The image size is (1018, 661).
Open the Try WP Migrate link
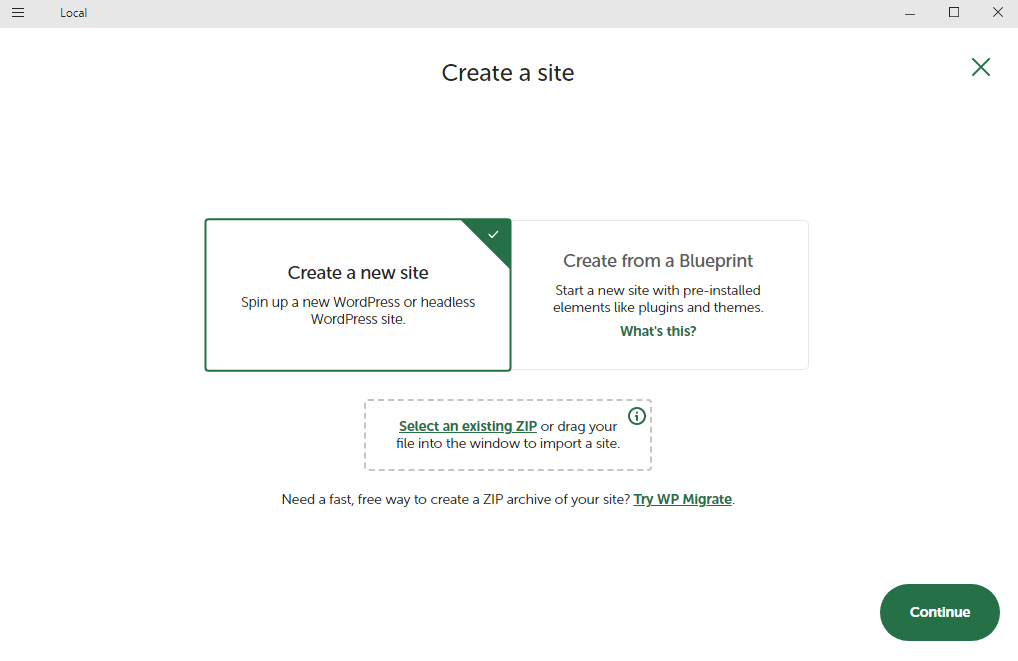(x=682, y=499)
